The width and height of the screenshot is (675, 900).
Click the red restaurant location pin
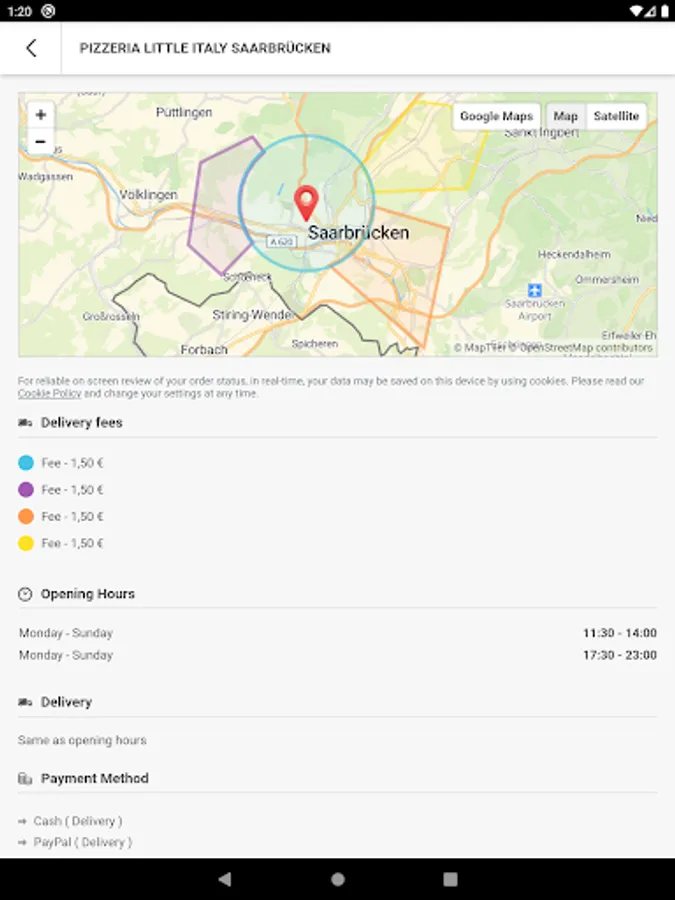click(x=306, y=203)
